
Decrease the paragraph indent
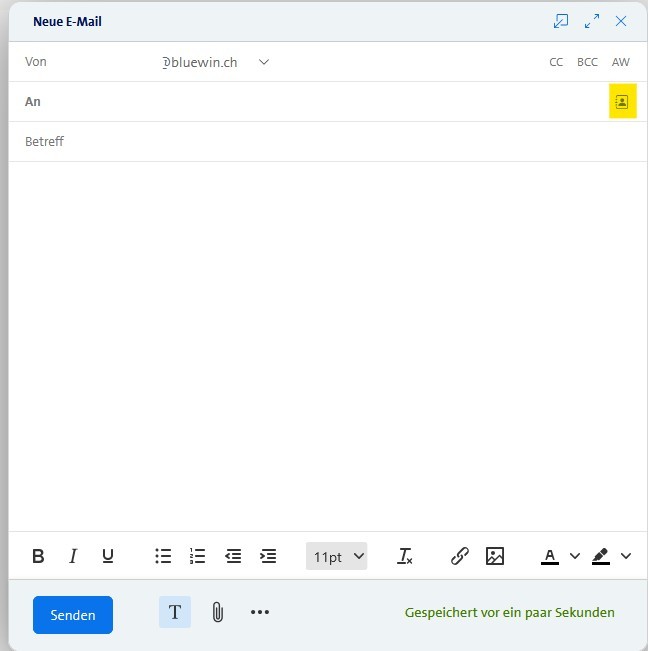click(x=233, y=556)
